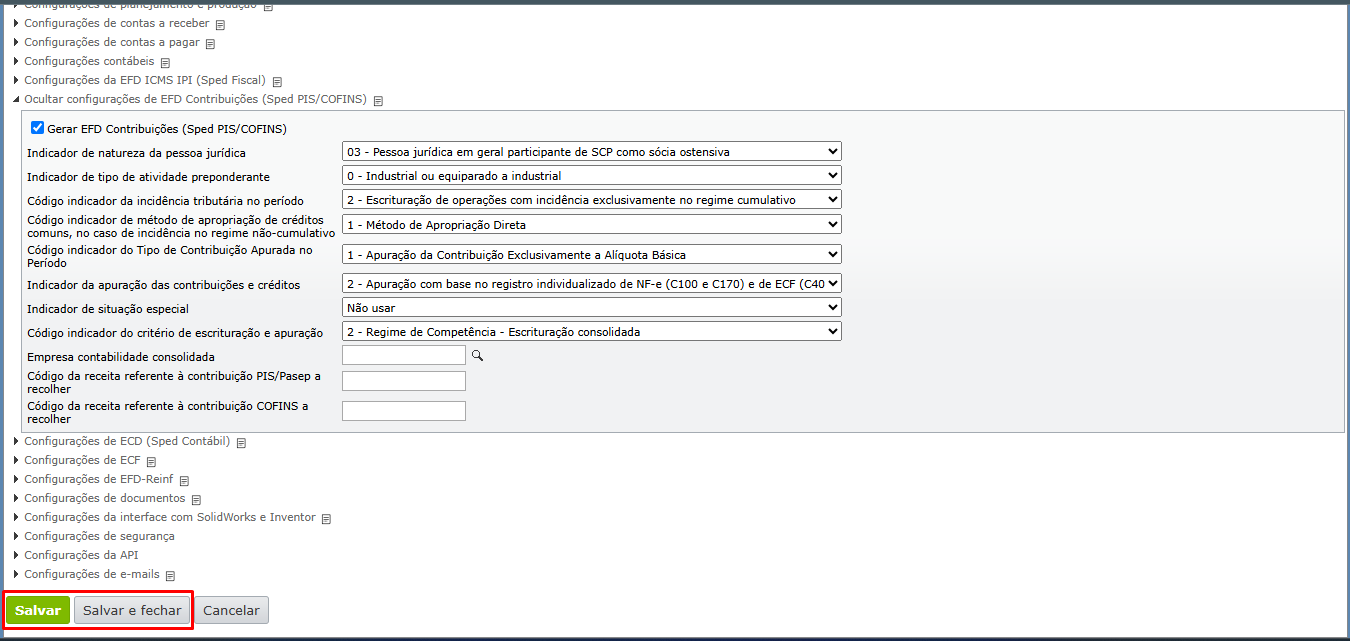Click note icon next to Configurações de e-mails
Image resolution: width=1350 pixels, height=641 pixels.
(x=170, y=576)
